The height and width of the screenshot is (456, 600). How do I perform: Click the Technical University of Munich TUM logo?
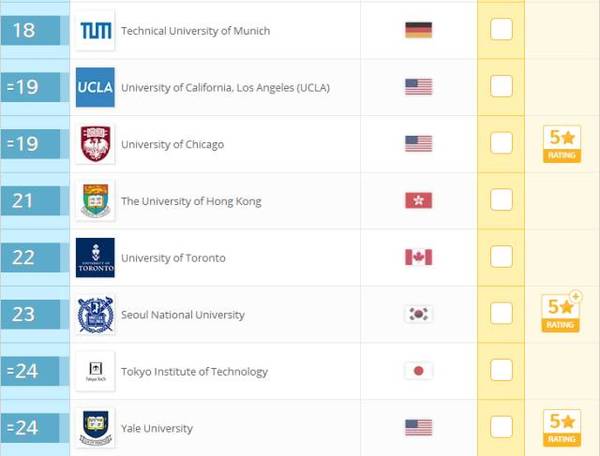pyautogui.click(x=95, y=31)
